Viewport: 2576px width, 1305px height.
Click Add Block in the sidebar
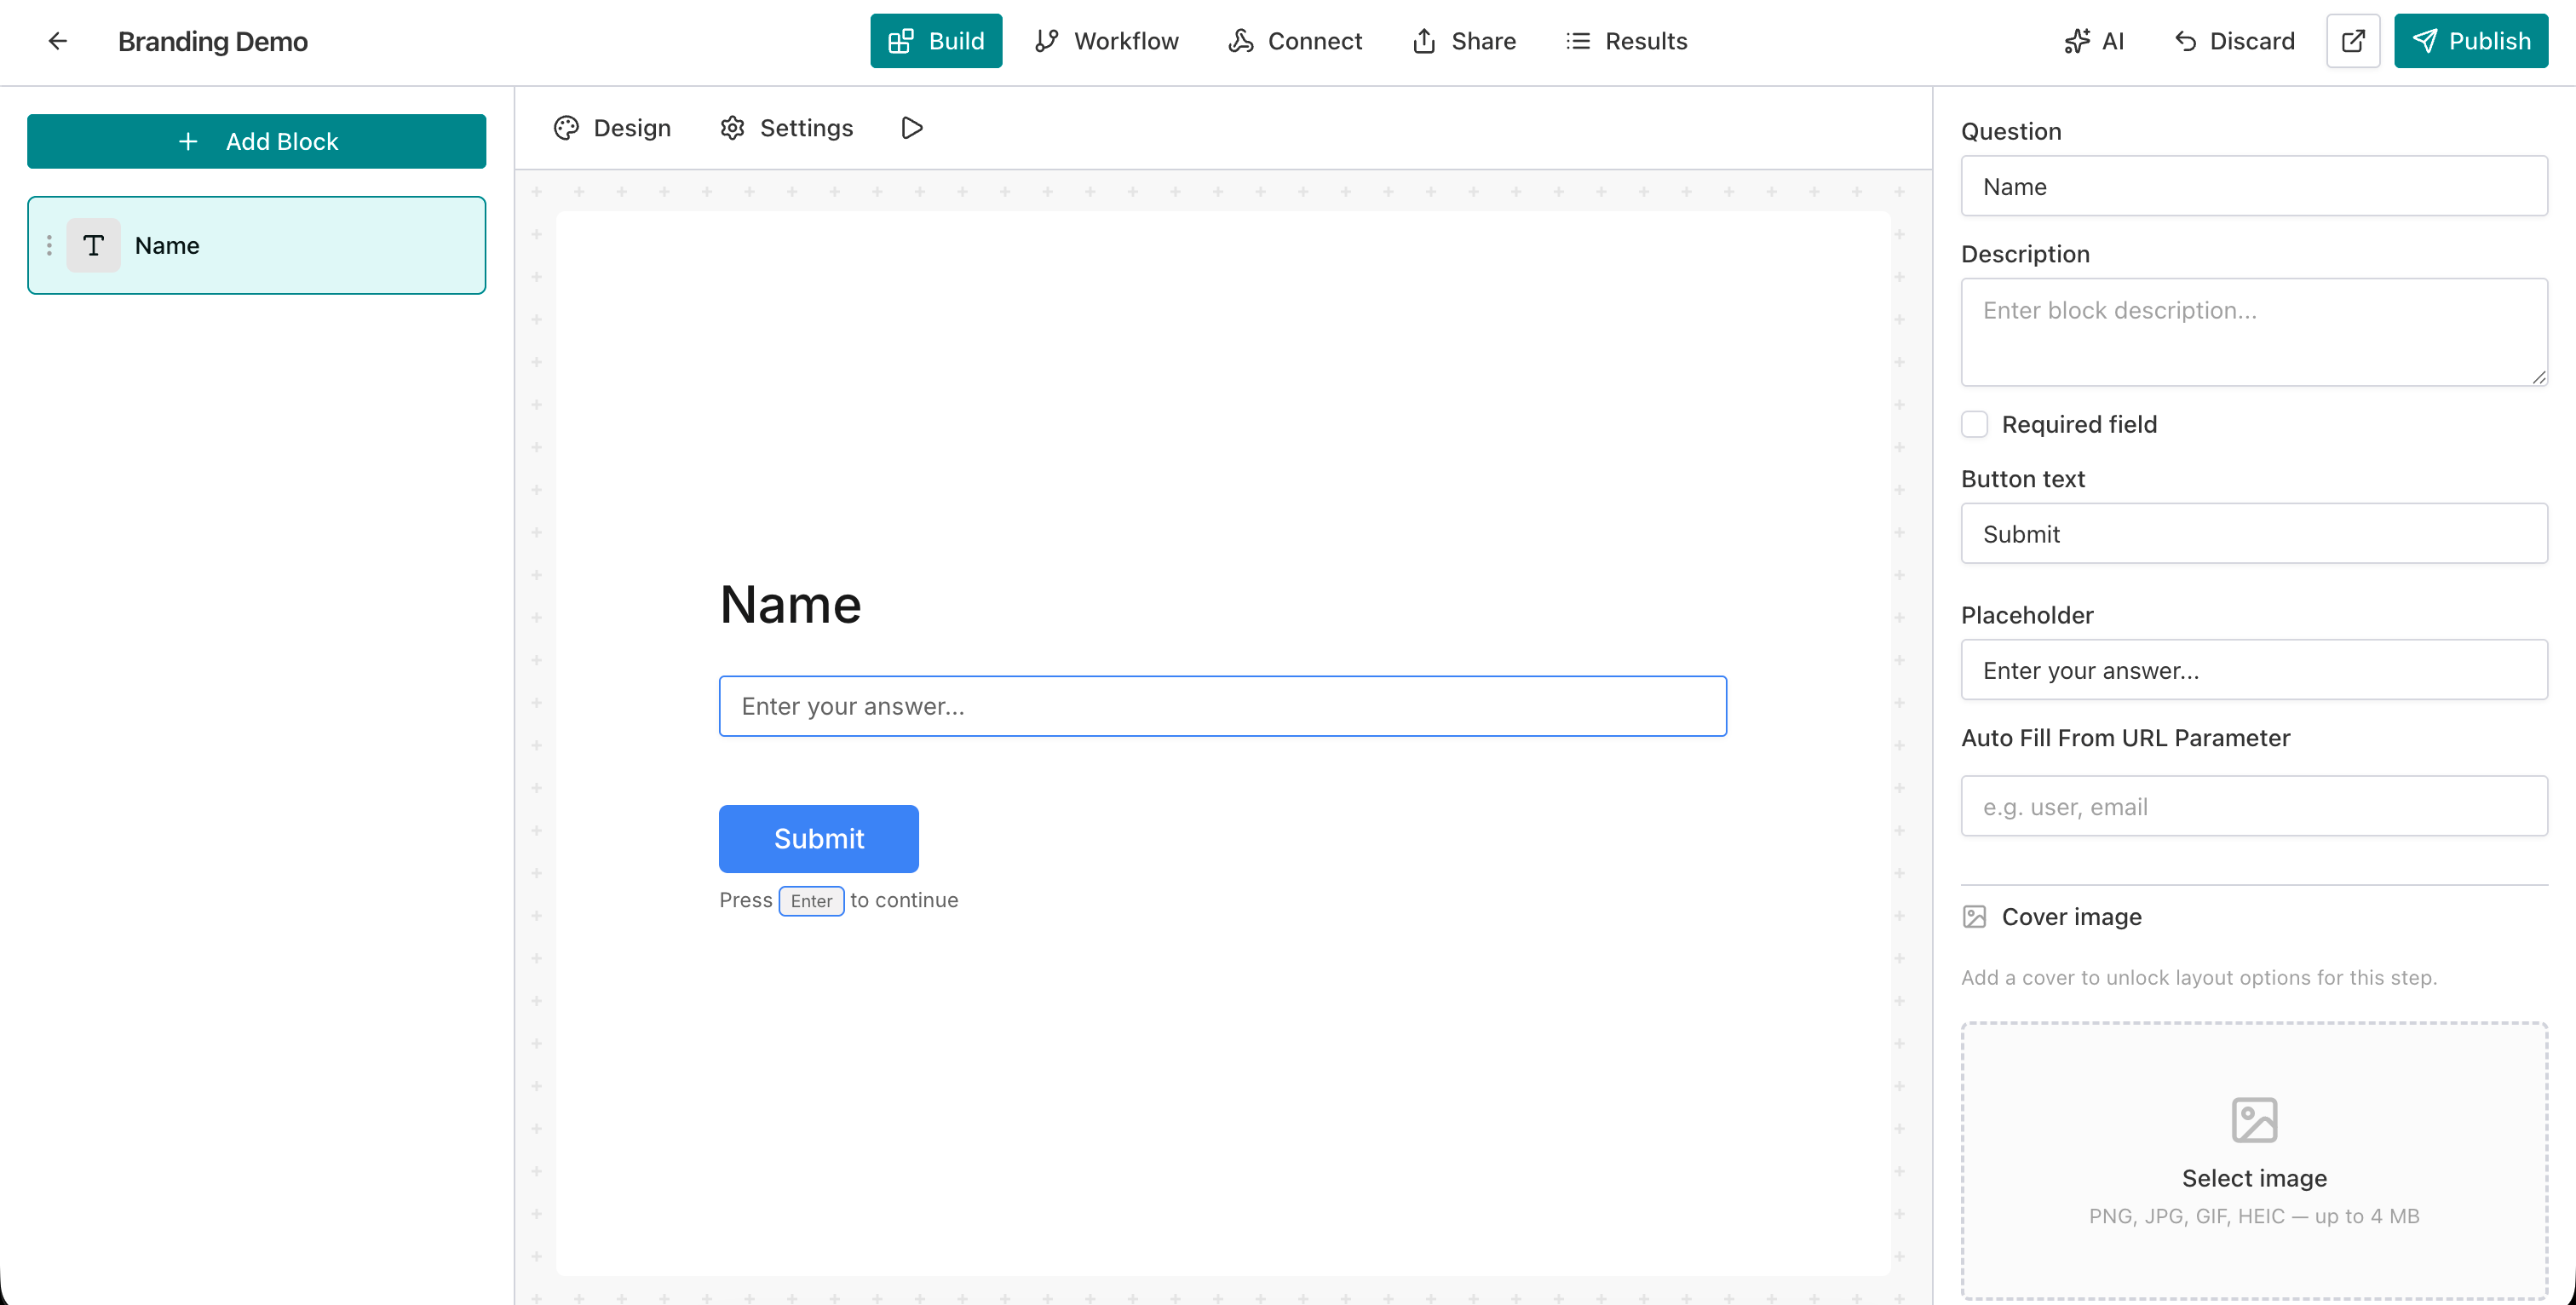point(256,141)
